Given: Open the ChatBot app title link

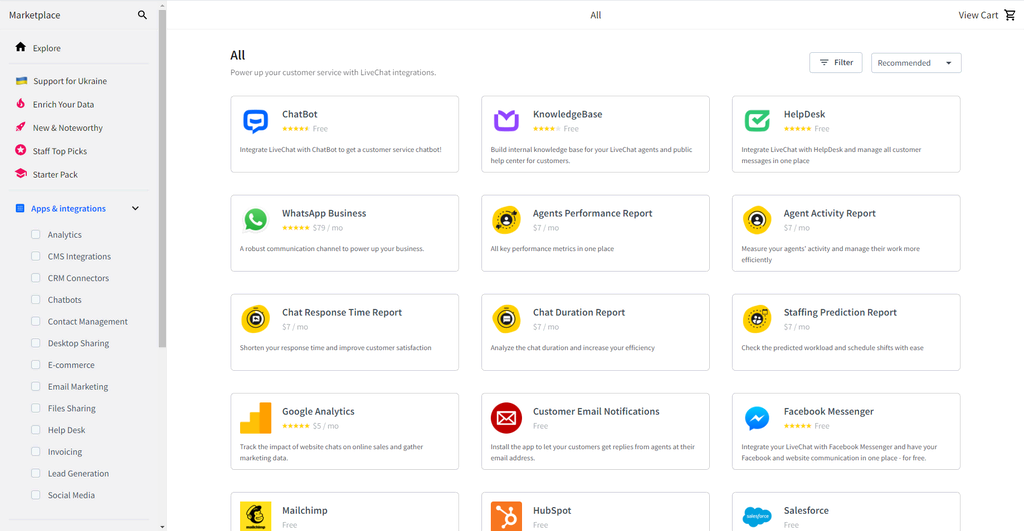Looking at the screenshot, I should click(x=300, y=114).
